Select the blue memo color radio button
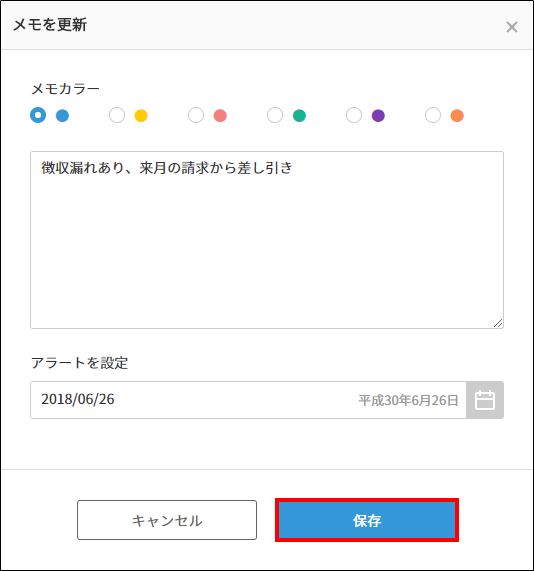534x571 pixels. coord(38,115)
